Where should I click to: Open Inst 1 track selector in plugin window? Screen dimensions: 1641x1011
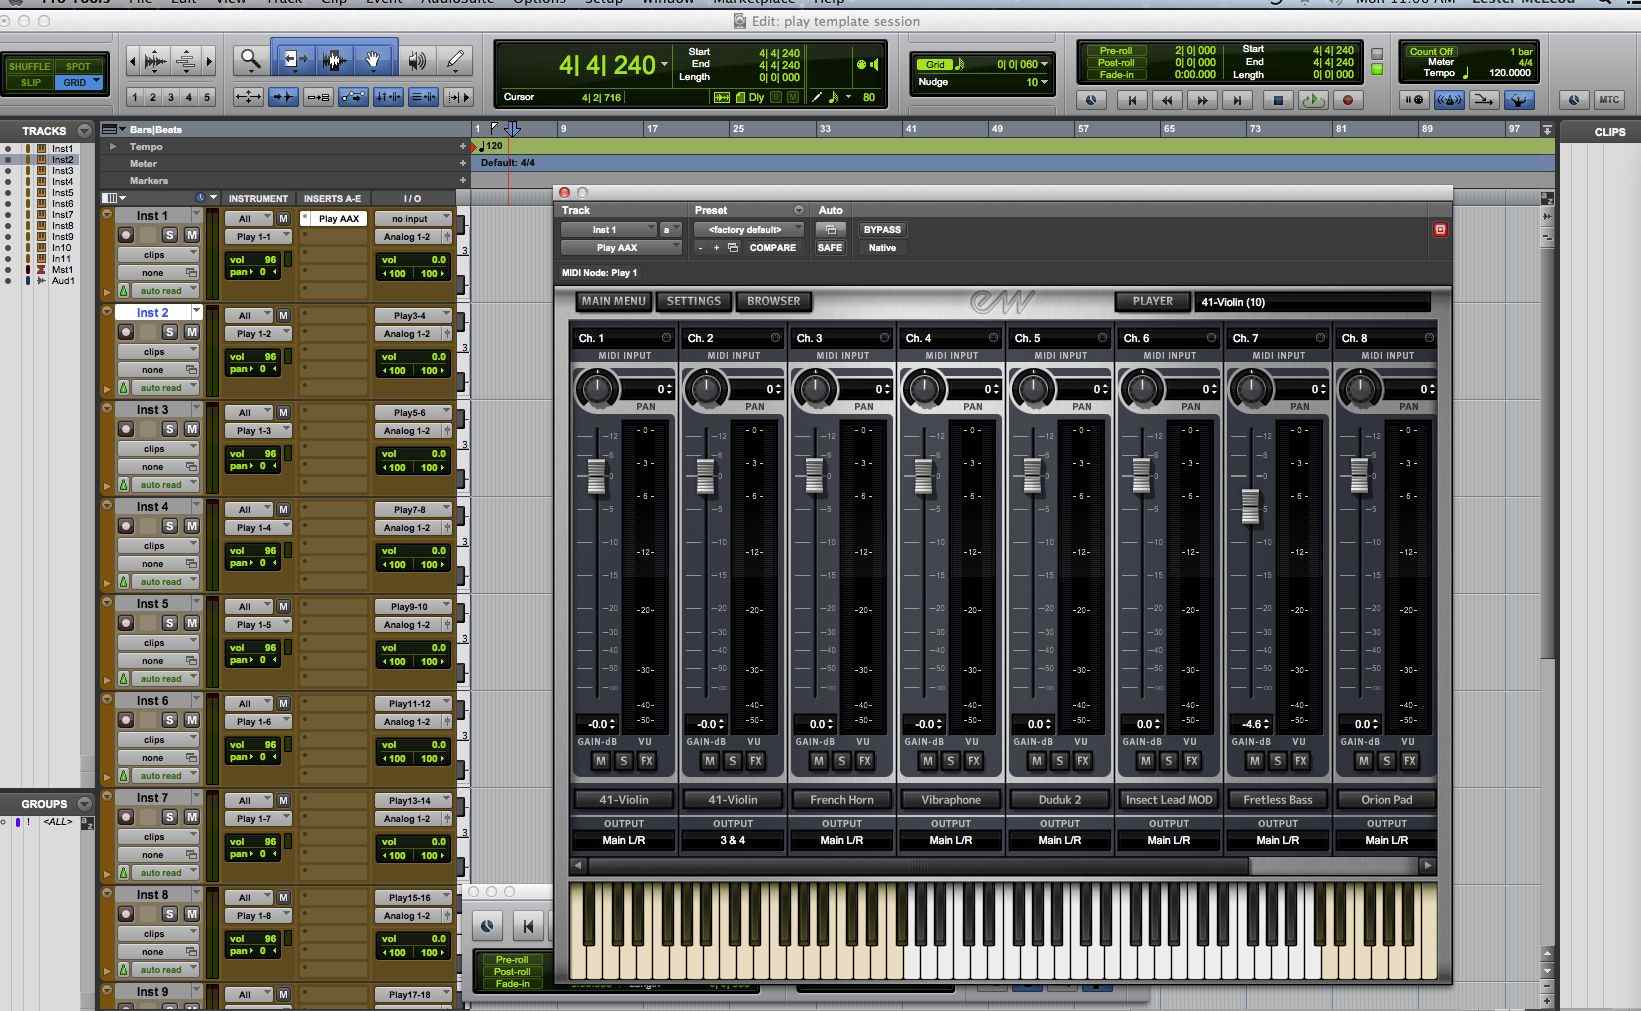pos(608,230)
